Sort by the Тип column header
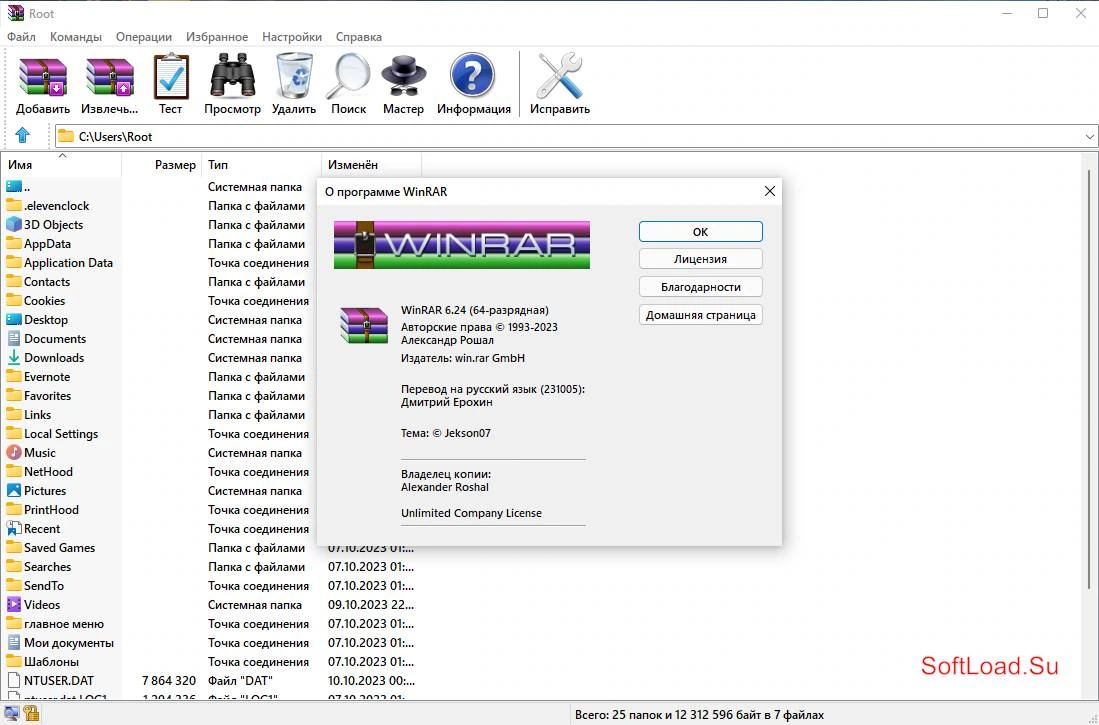1099x725 pixels. click(261, 165)
